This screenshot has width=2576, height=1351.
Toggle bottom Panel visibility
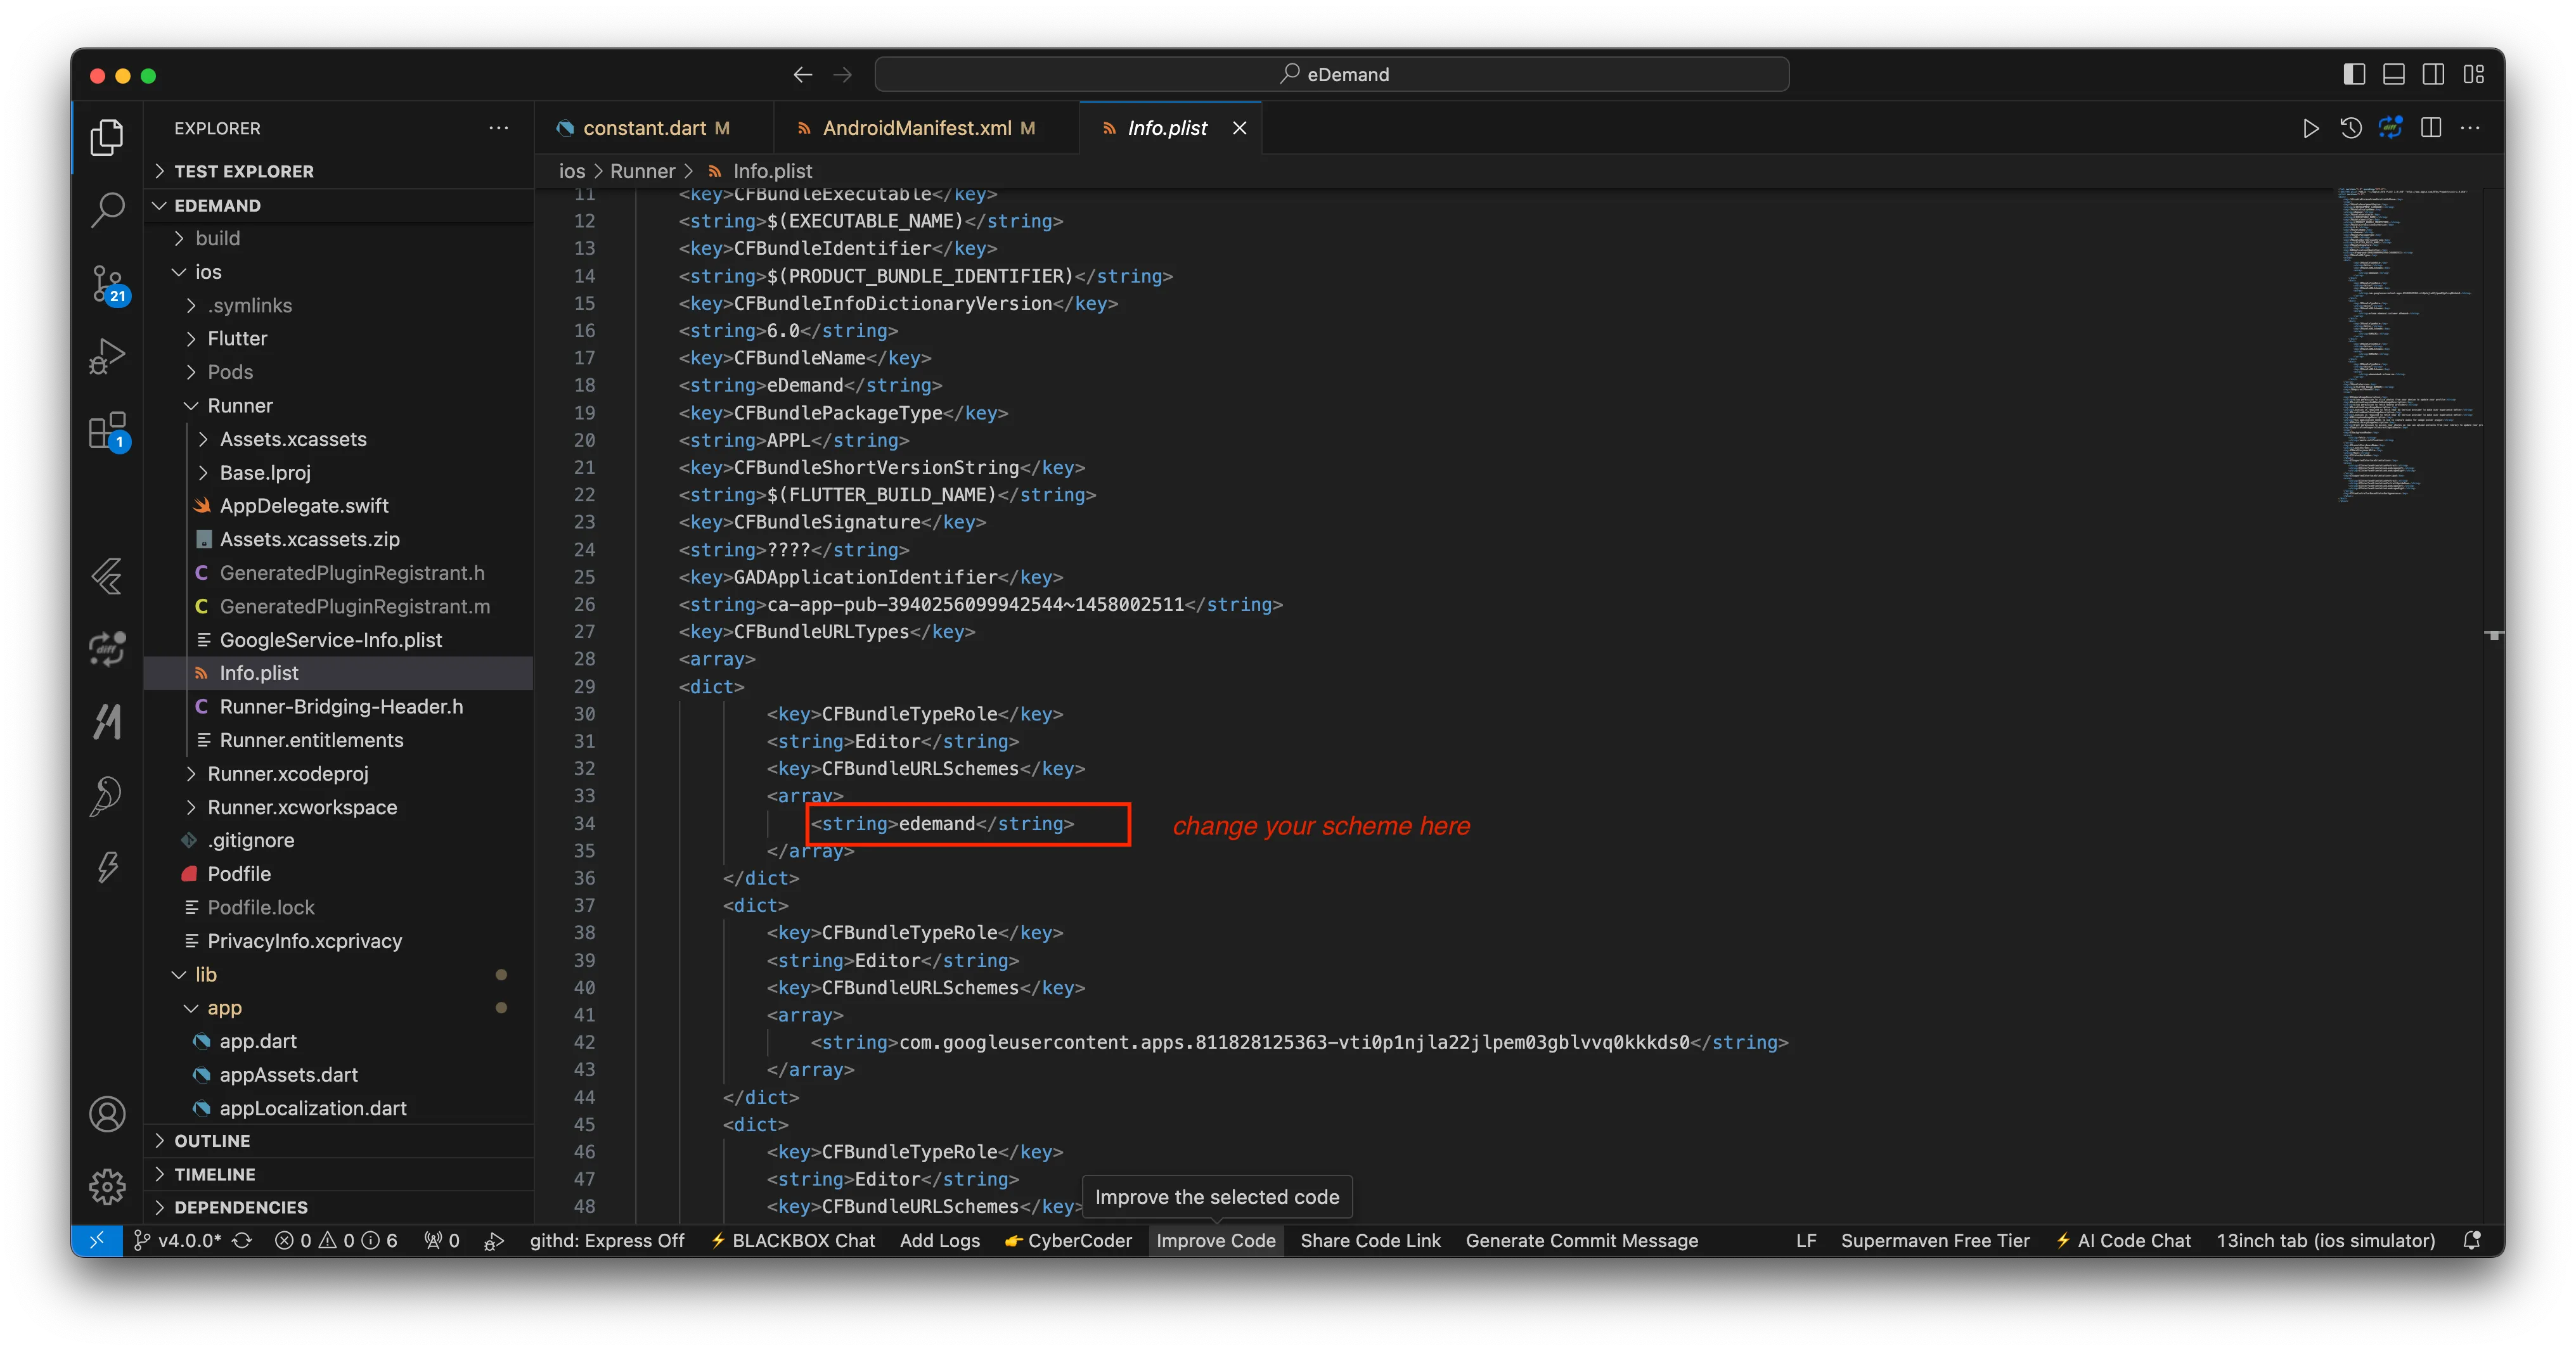point(2394,74)
